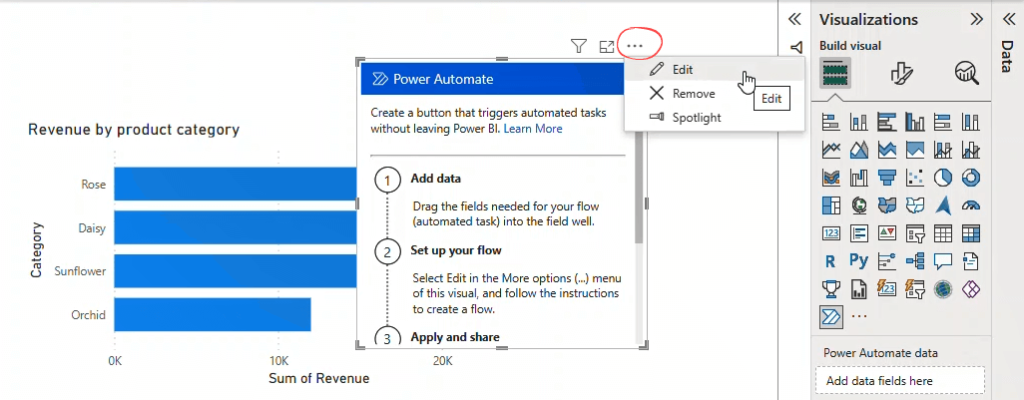Open Get more visuals ellipsis
Screen dimensions: 1024x400
click(859, 316)
